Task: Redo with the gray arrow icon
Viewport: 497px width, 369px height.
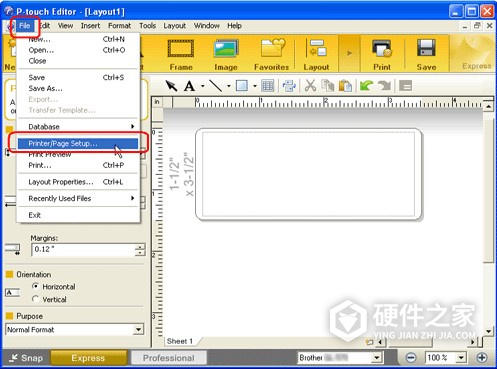Action: tap(384, 86)
